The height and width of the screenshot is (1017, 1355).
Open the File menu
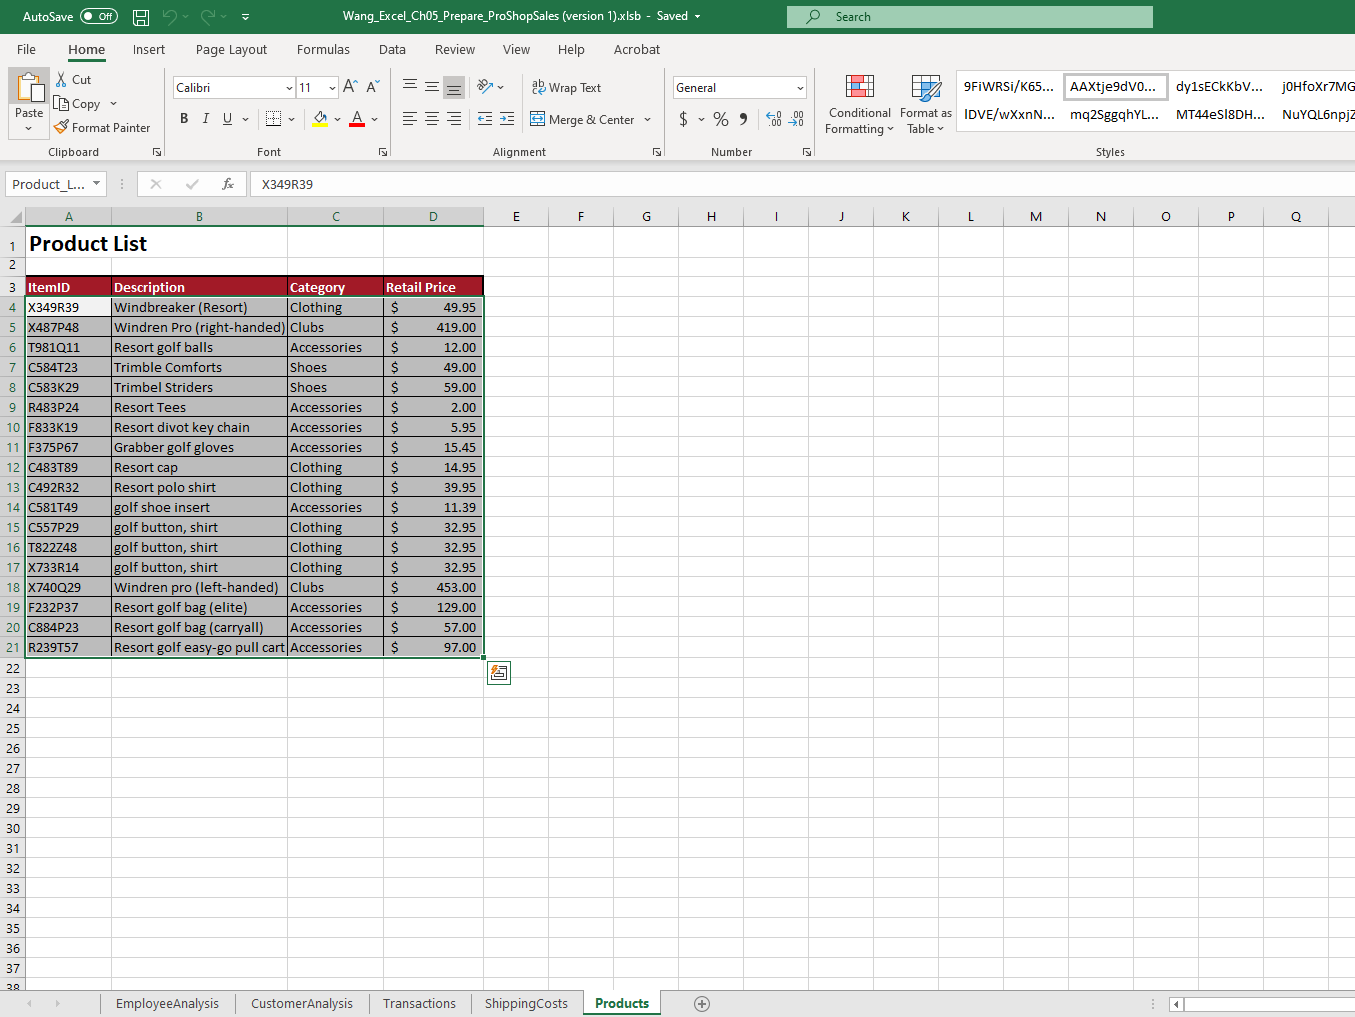pos(27,50)
